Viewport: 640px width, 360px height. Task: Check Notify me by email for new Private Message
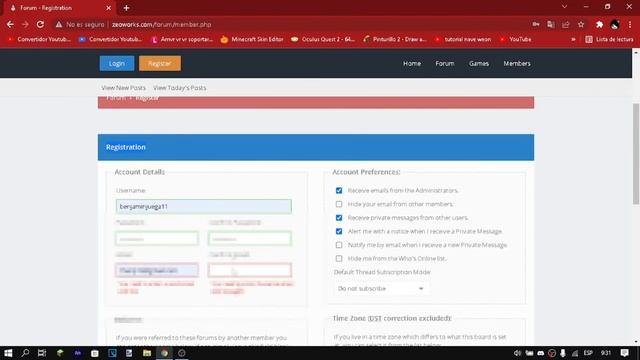pyautogui.click(x=339, y=245)
